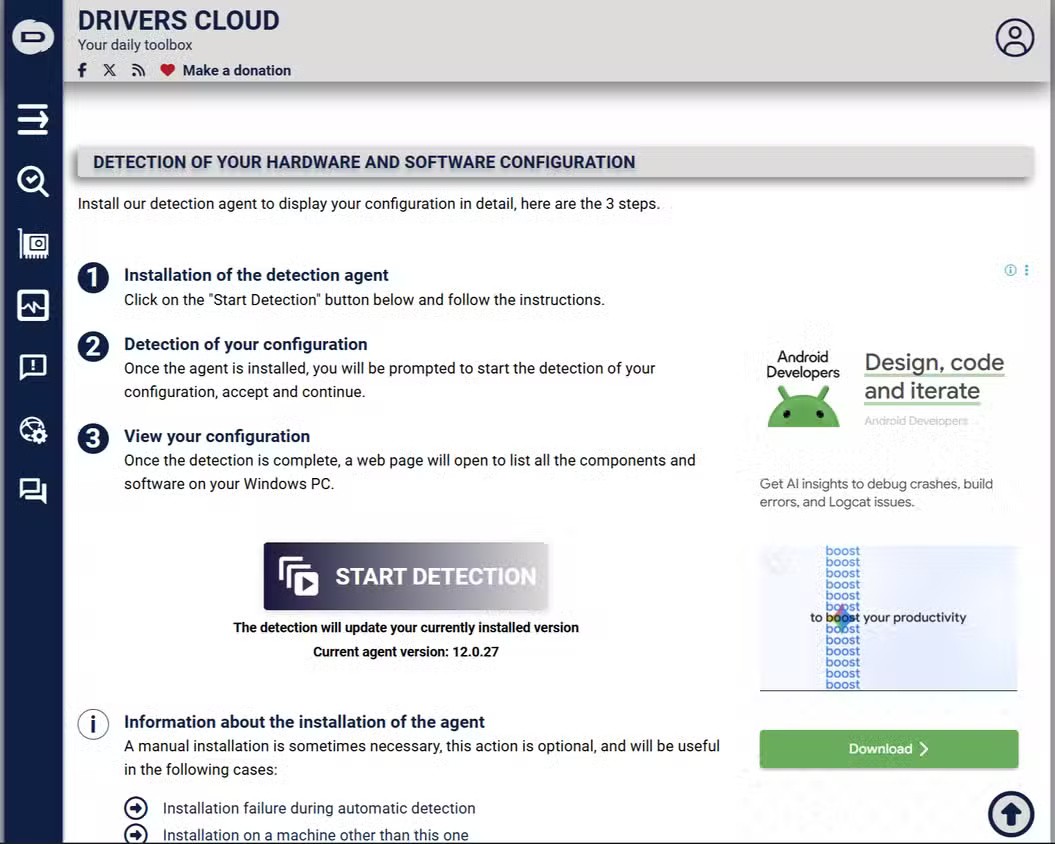Screen dimensions: 1055x844
Task: Click the Drivers Cloud logo icon
Action: coord(32,36)
